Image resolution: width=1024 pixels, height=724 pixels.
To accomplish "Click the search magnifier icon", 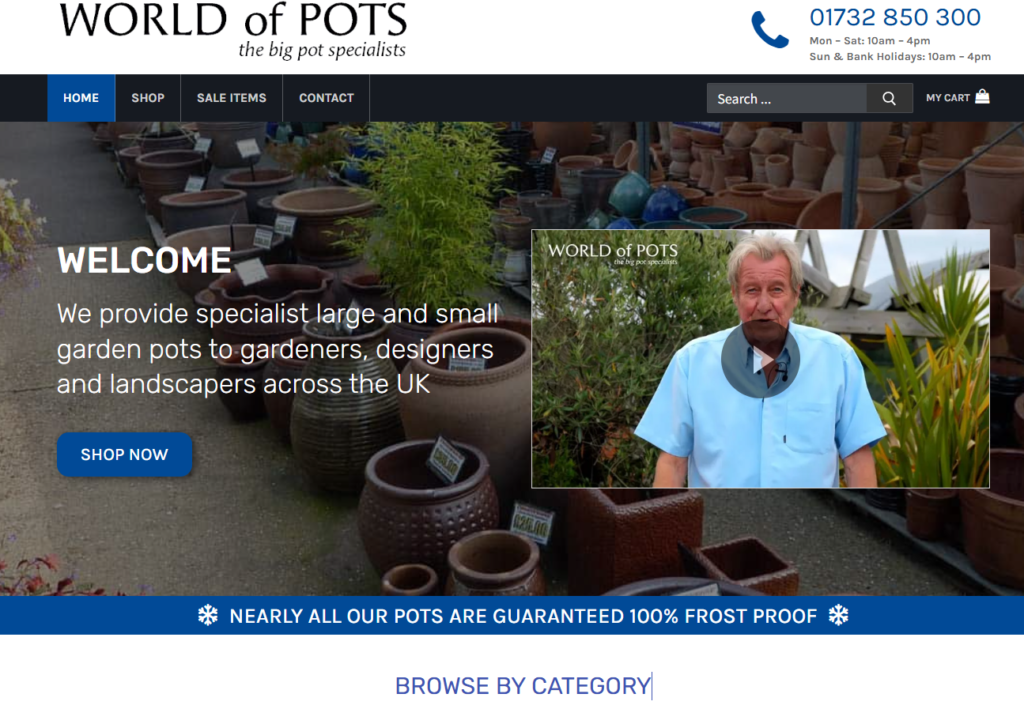I will pos(889,98).
